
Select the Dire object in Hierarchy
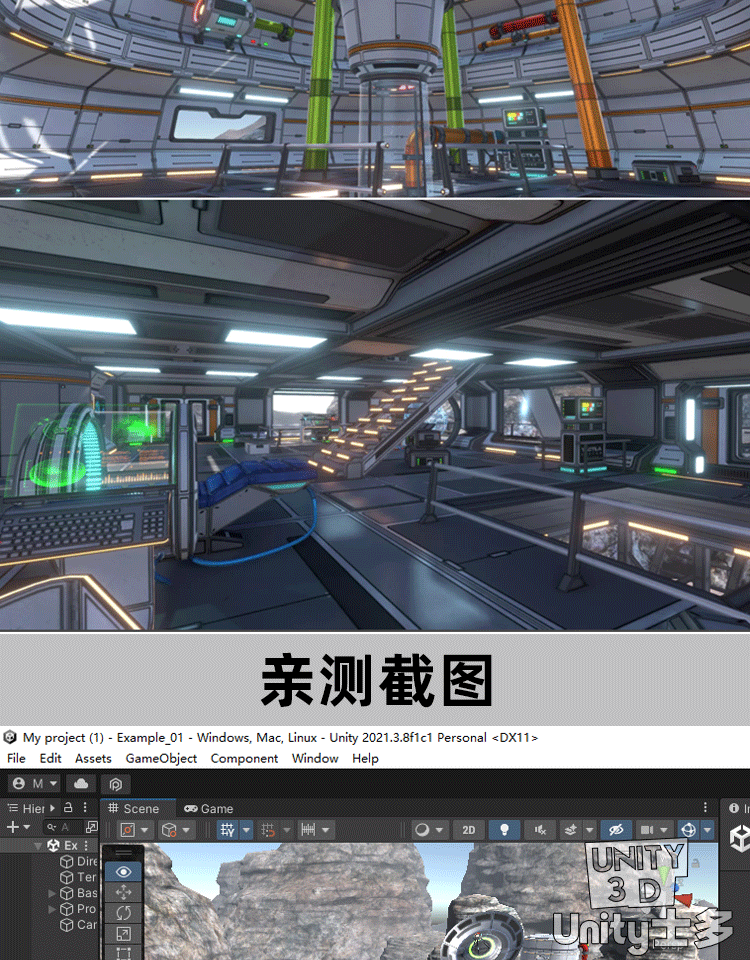click(79, 861)
